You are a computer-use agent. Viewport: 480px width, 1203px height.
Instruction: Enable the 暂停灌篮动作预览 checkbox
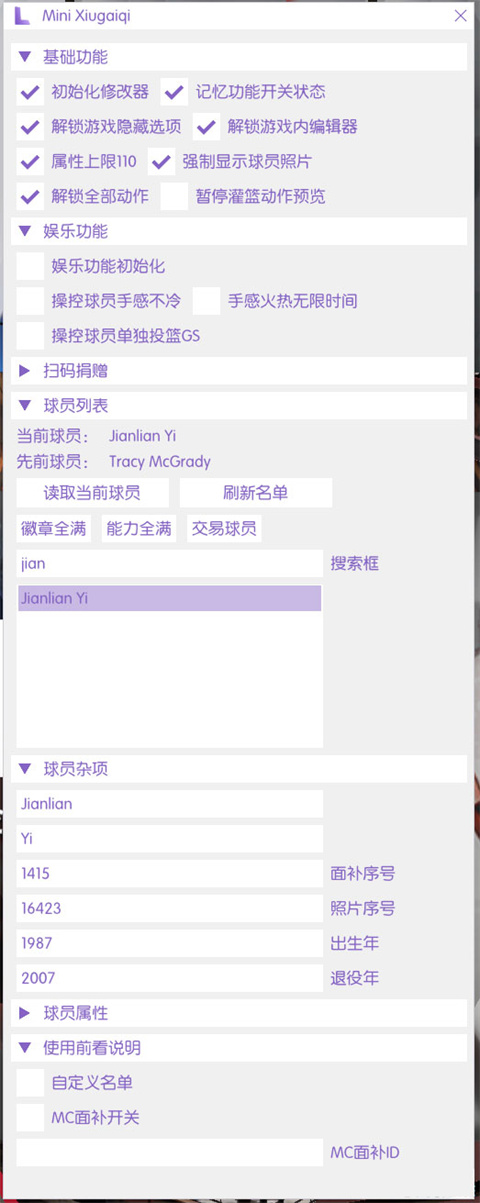tap(175, 196)
